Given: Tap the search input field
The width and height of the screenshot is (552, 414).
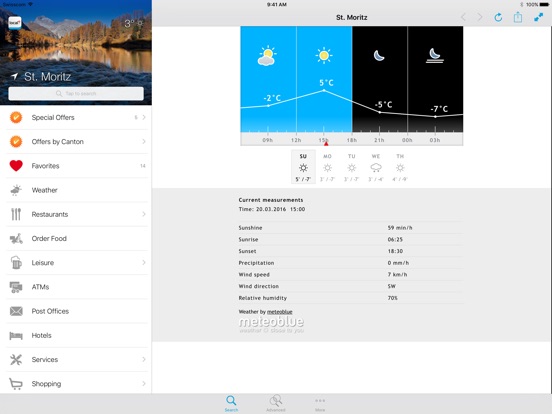Looking at the screenshot, I should (x=76, y=94).
